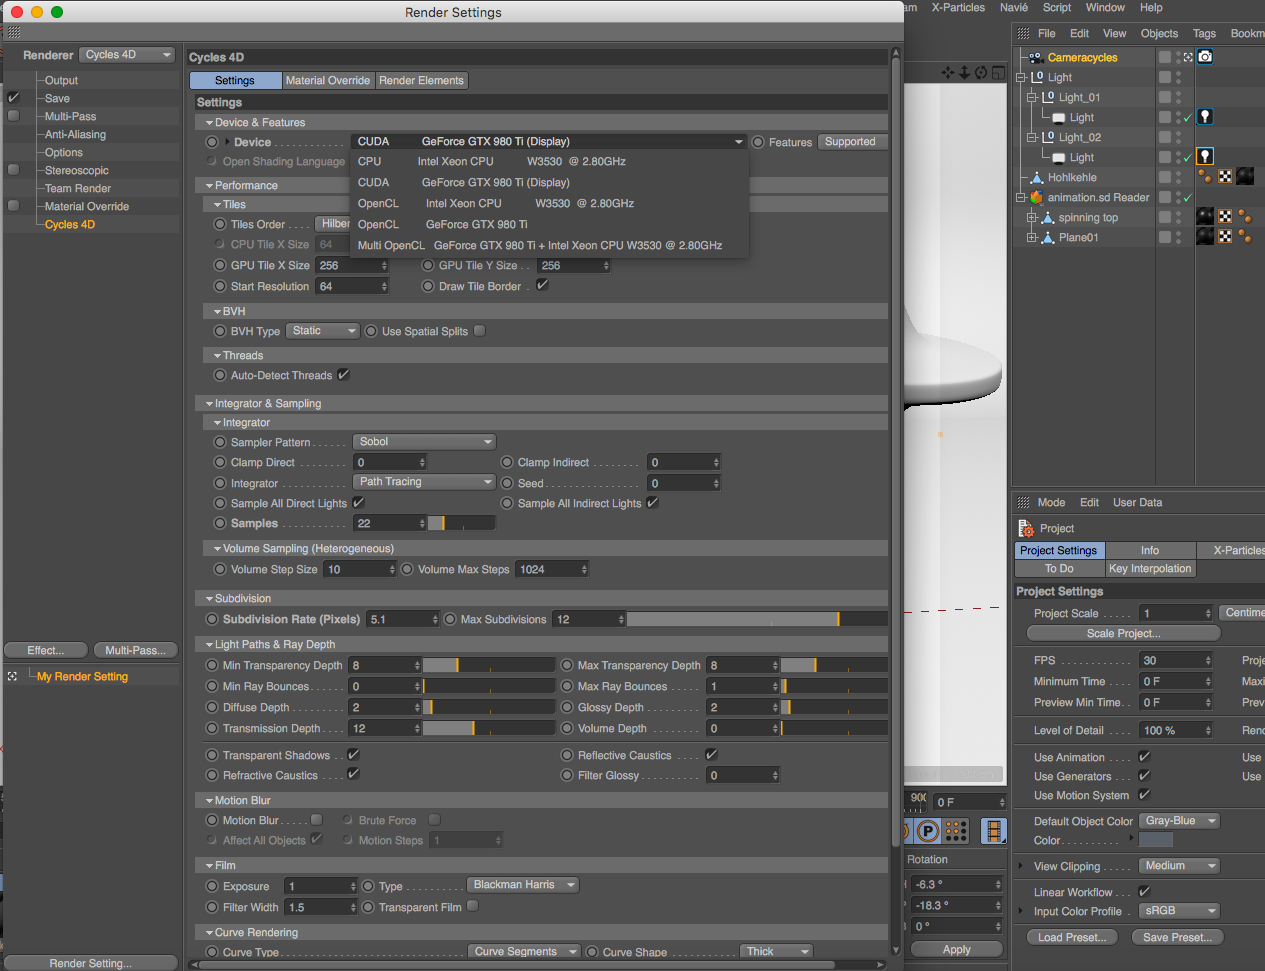The width and height of the screenshot is (1265, 971).
Task: Enable the Multi-Pass checkbox in the sidebar
Action: pos(14,116)
